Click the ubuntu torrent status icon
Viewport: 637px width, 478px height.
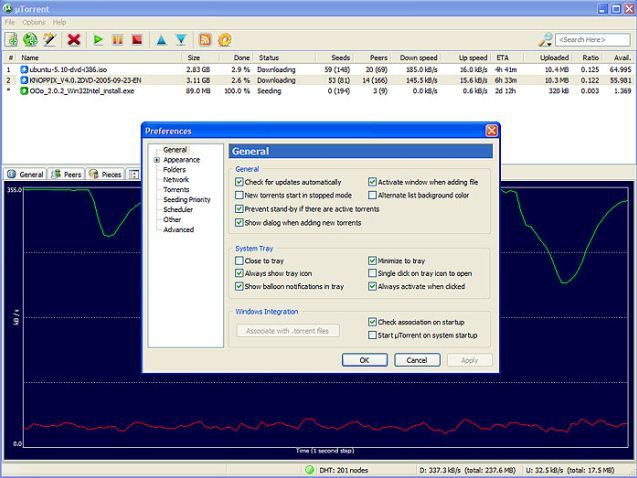pos(24,69)
